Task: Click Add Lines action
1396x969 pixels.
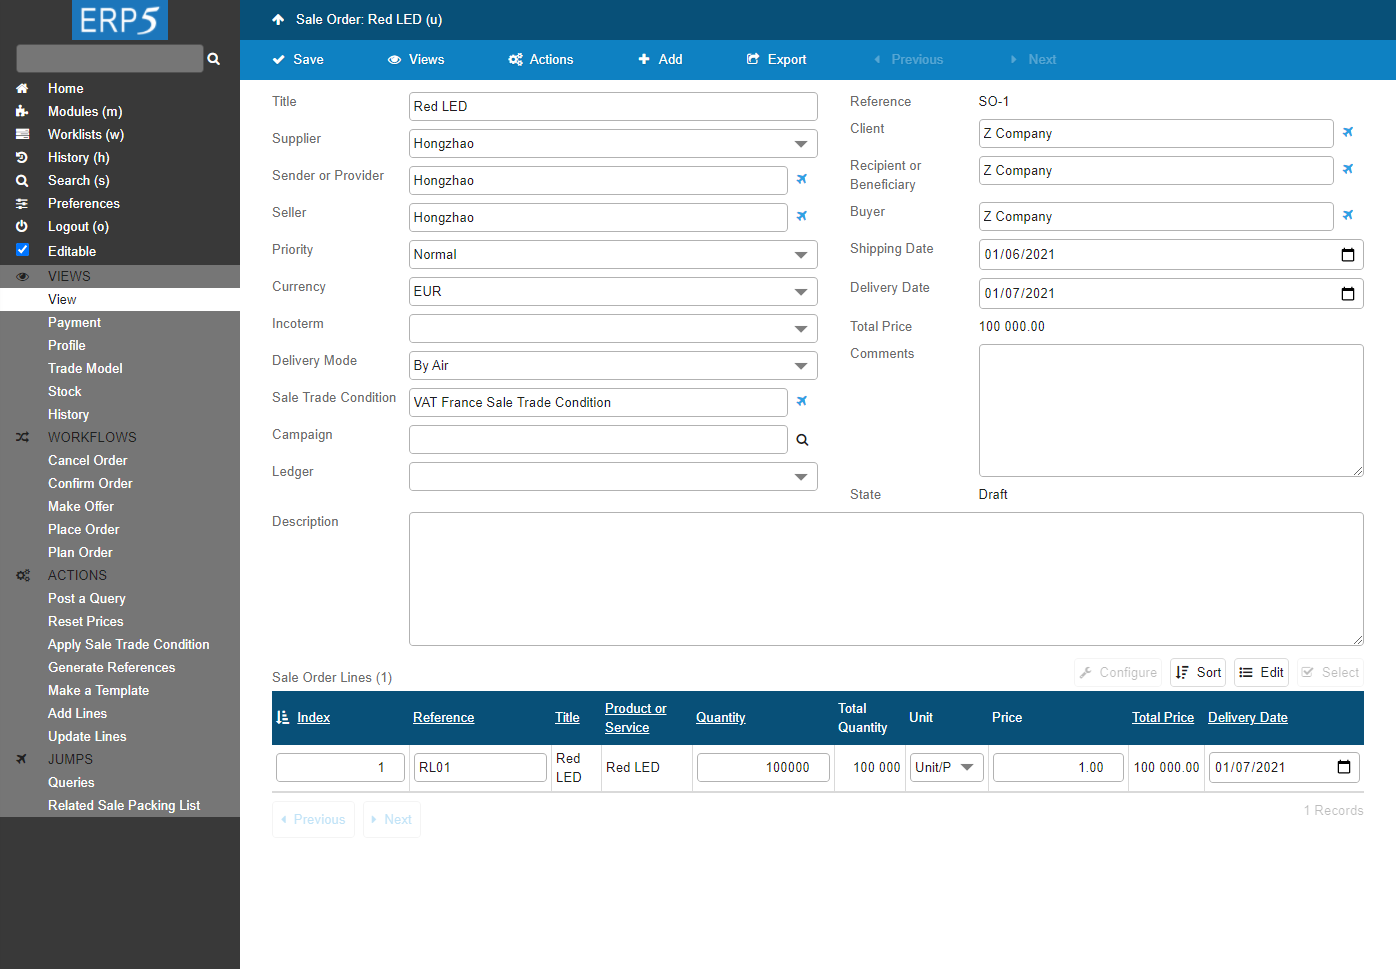Action: point(77,713)
